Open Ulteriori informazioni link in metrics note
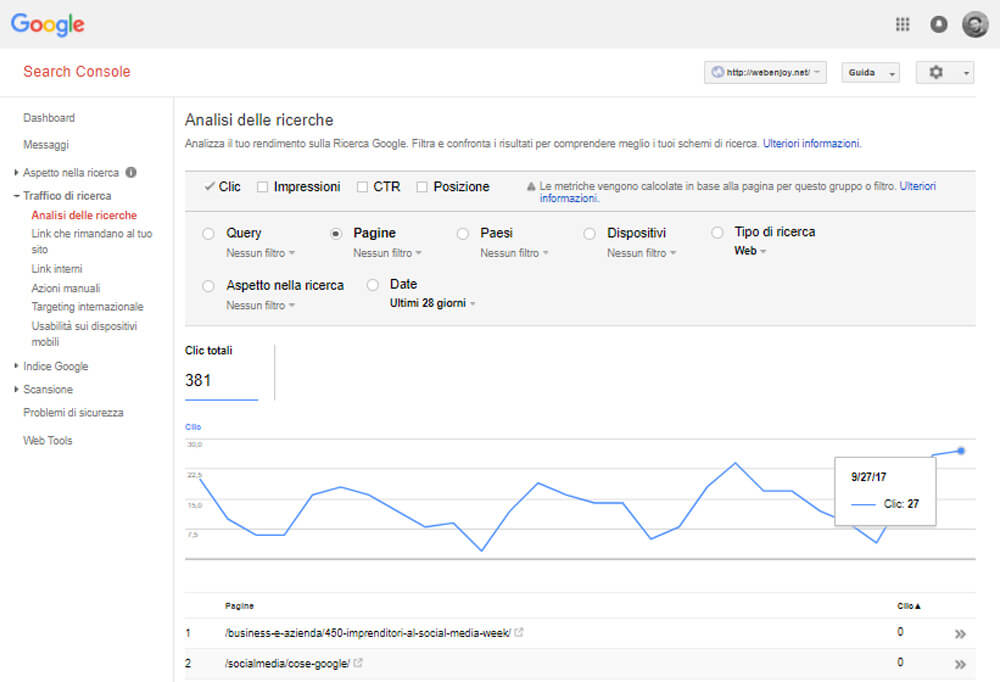The width and height of the screenshot is (1000, 682). (738, 192)
